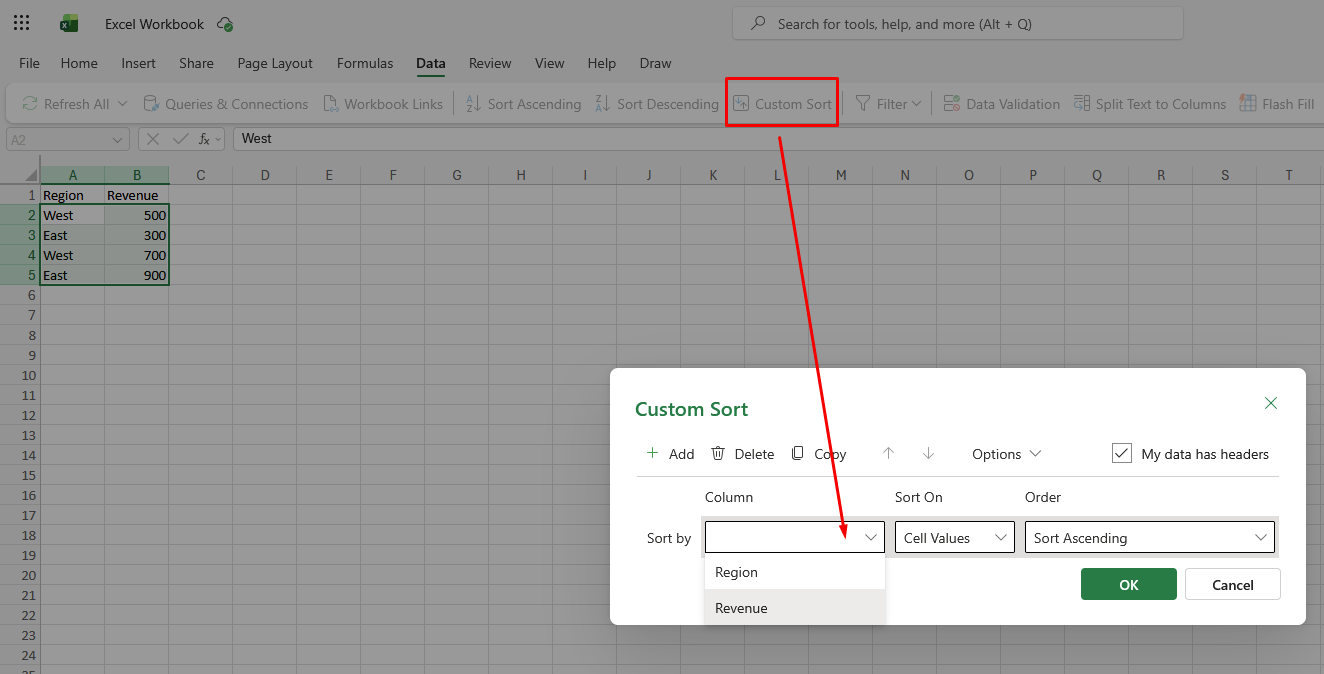Click the move up arrow in Custom Sort

[888, 453]
